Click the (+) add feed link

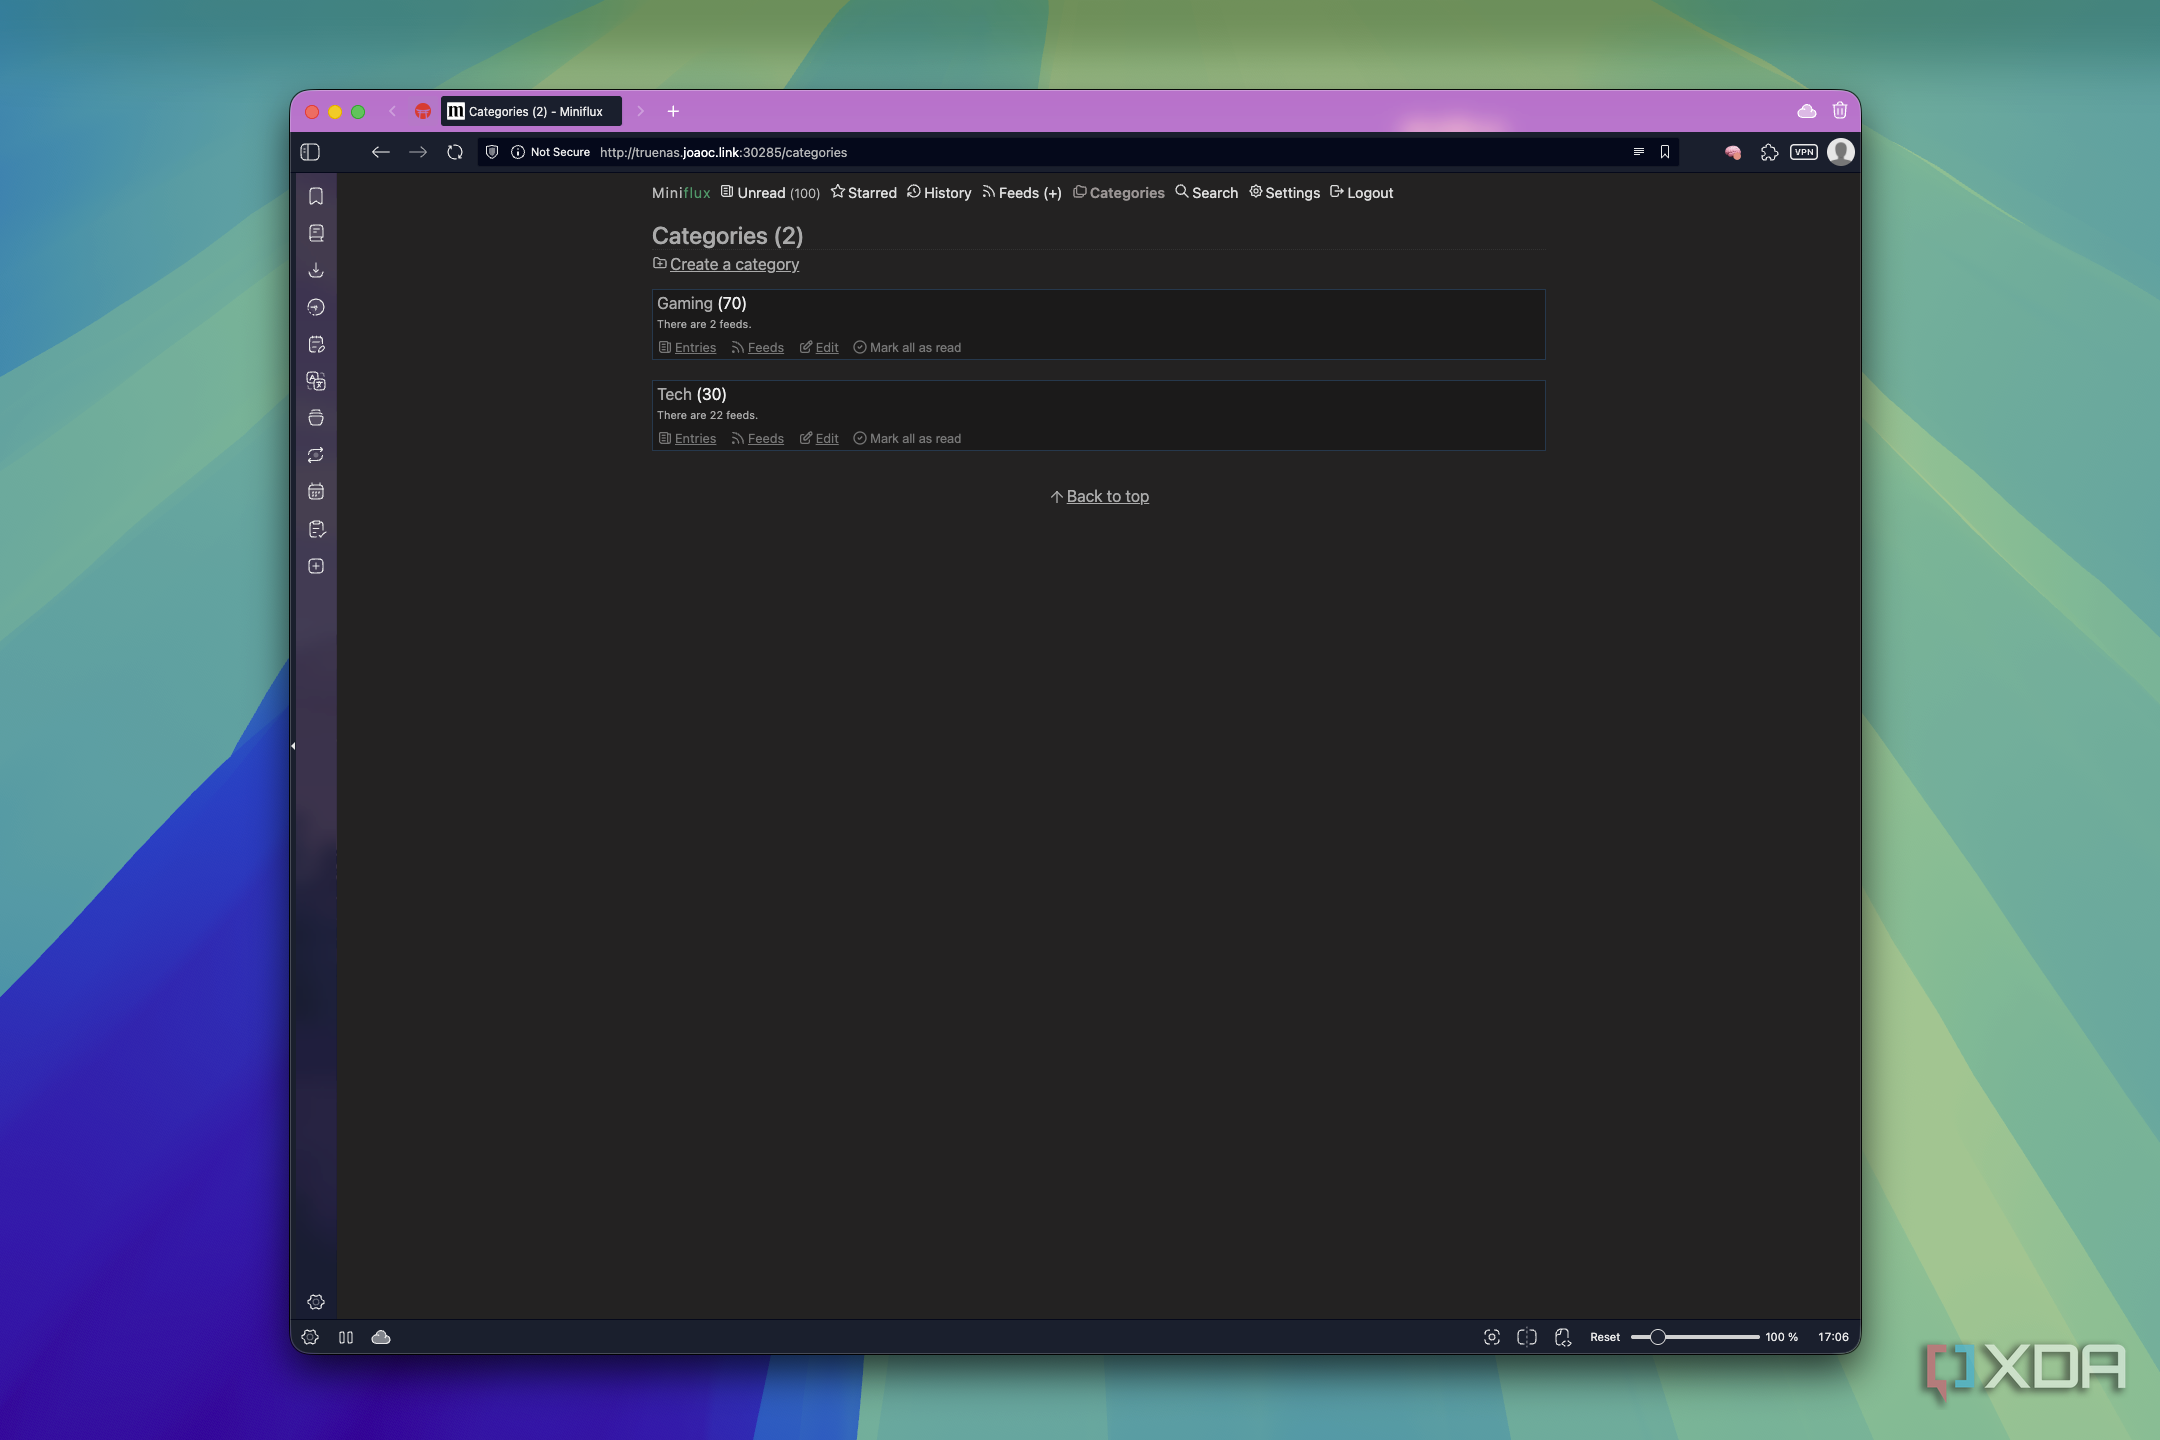1052,193
